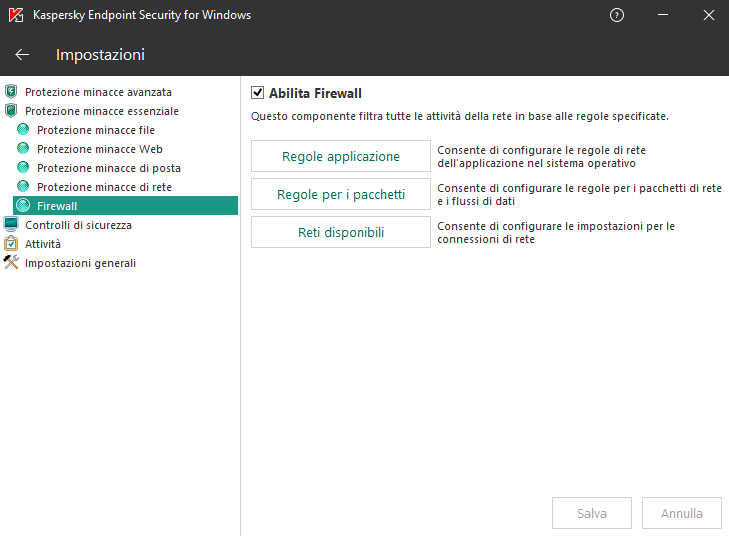The image size is (729, 536).
Task: Click description 'regole di rete dell'applicazione'
Action: (542, 157)
